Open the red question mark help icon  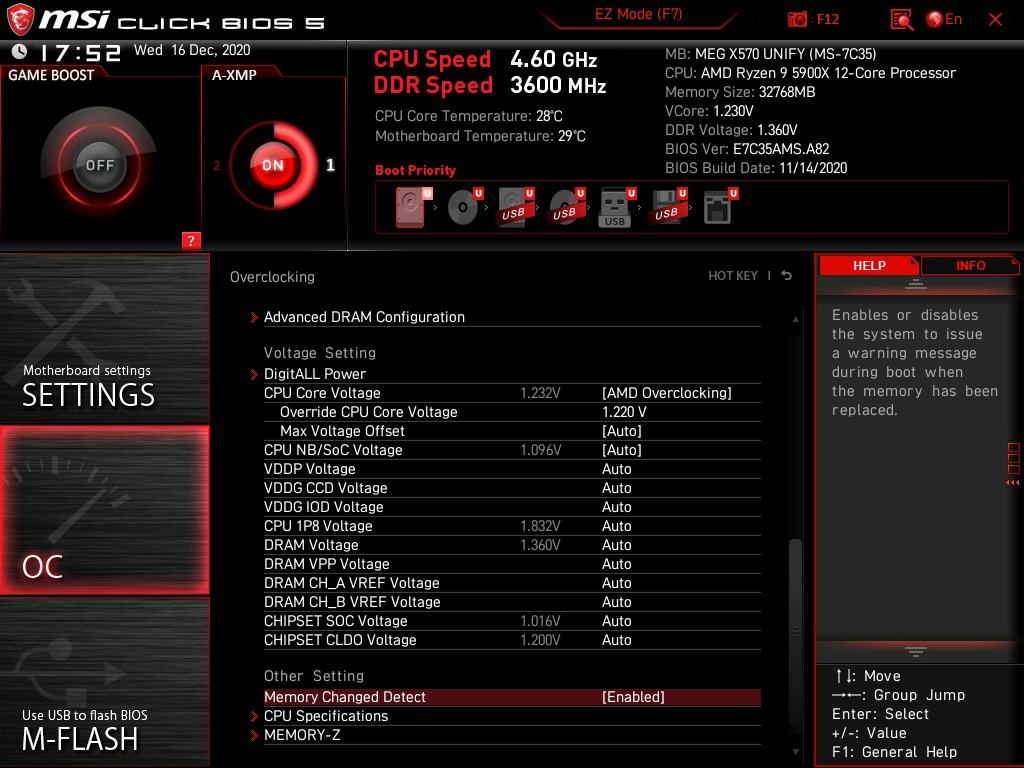click(x=191, y=240)
